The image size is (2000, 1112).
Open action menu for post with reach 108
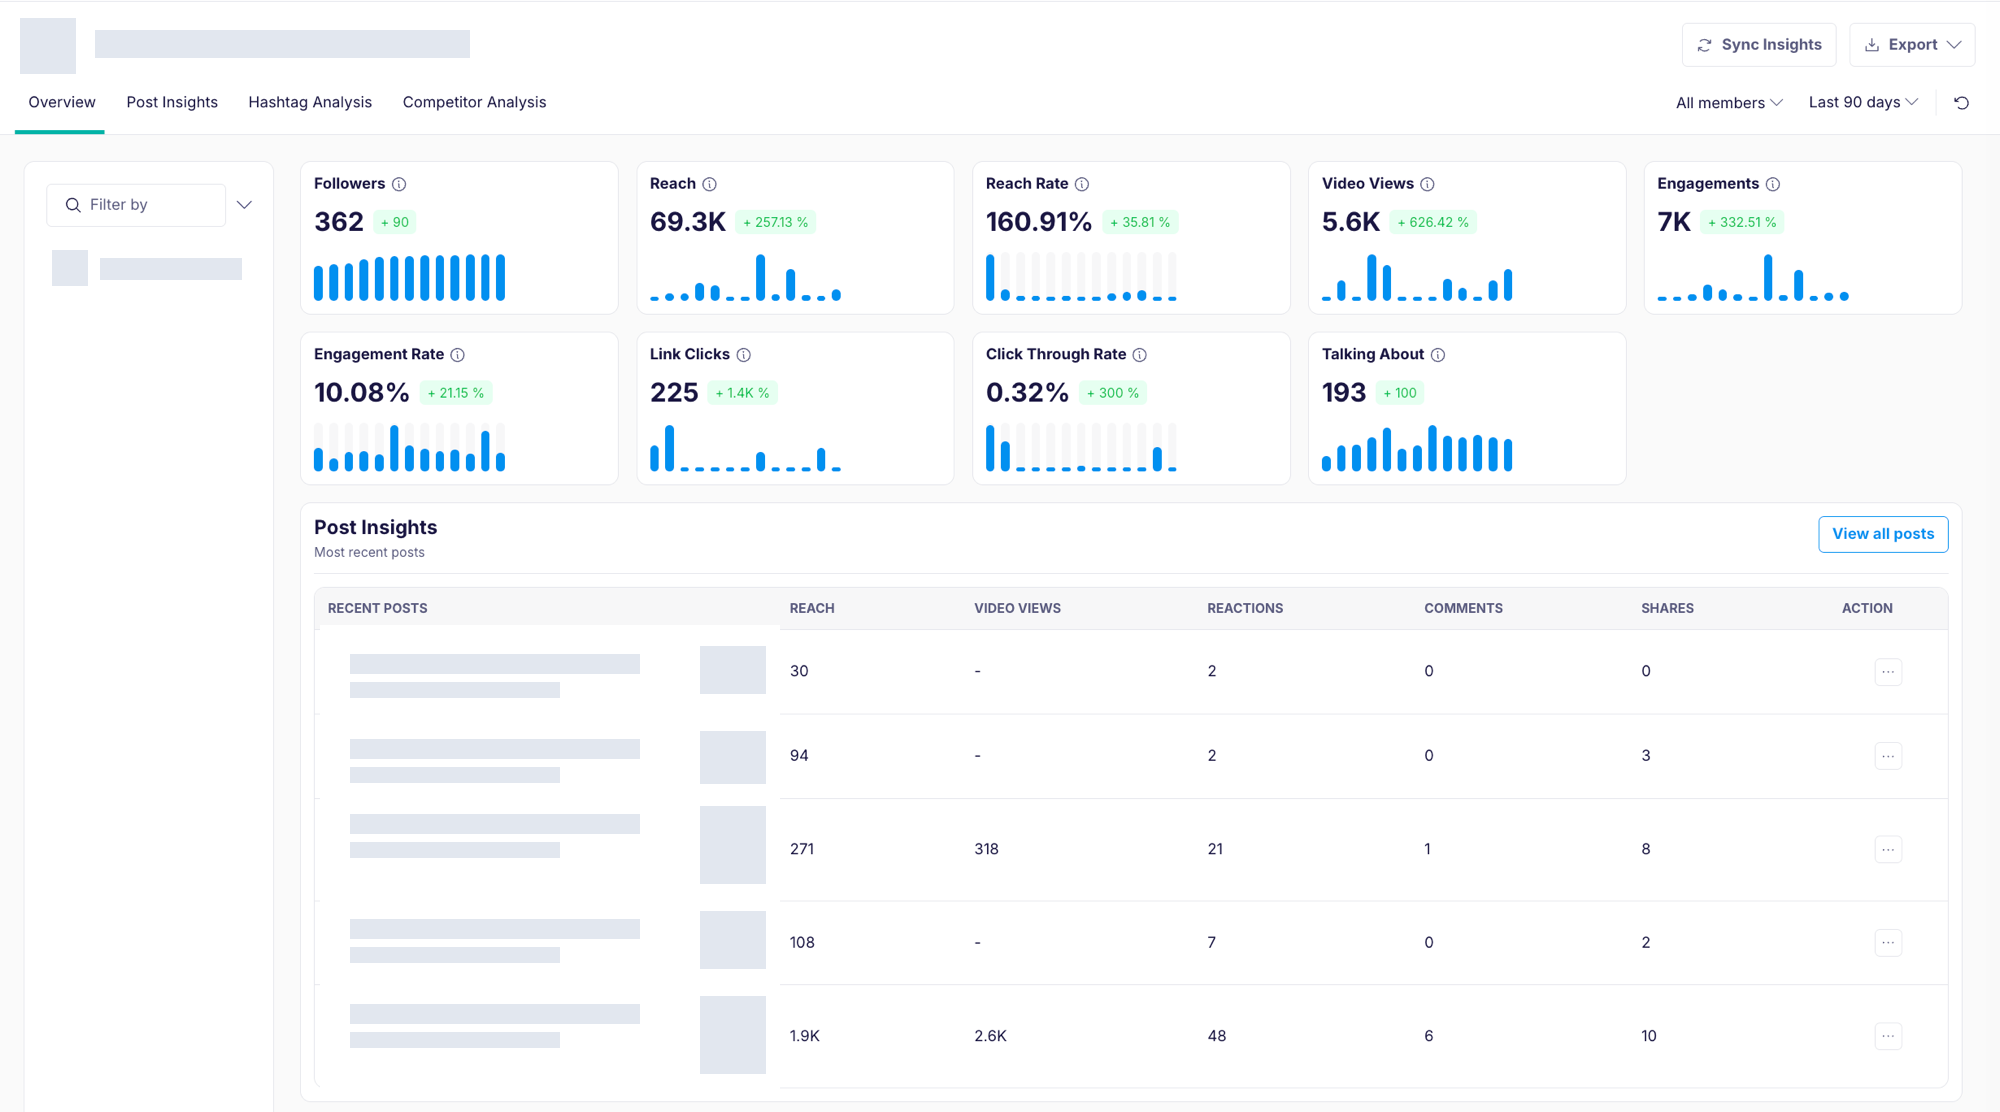(x=1888, y=943)
